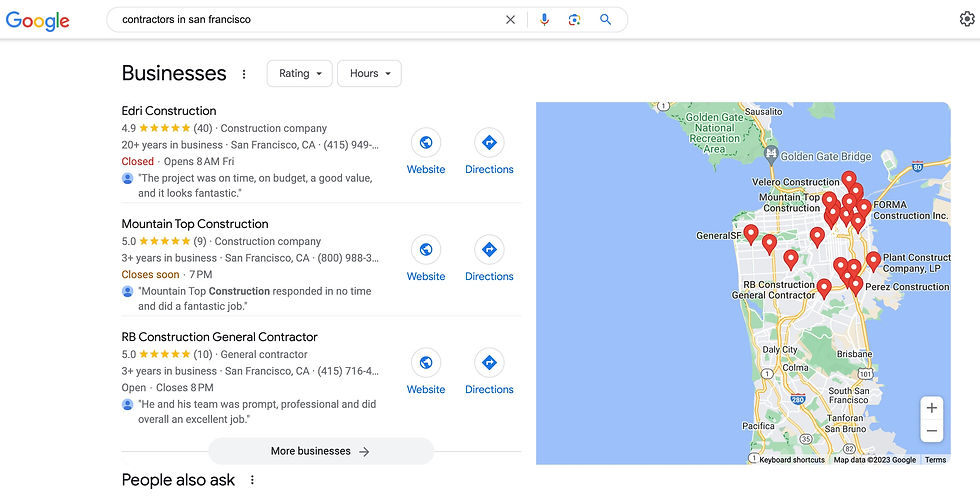
Task: Click the blue magnifier search icon
Action: [605, 20]
